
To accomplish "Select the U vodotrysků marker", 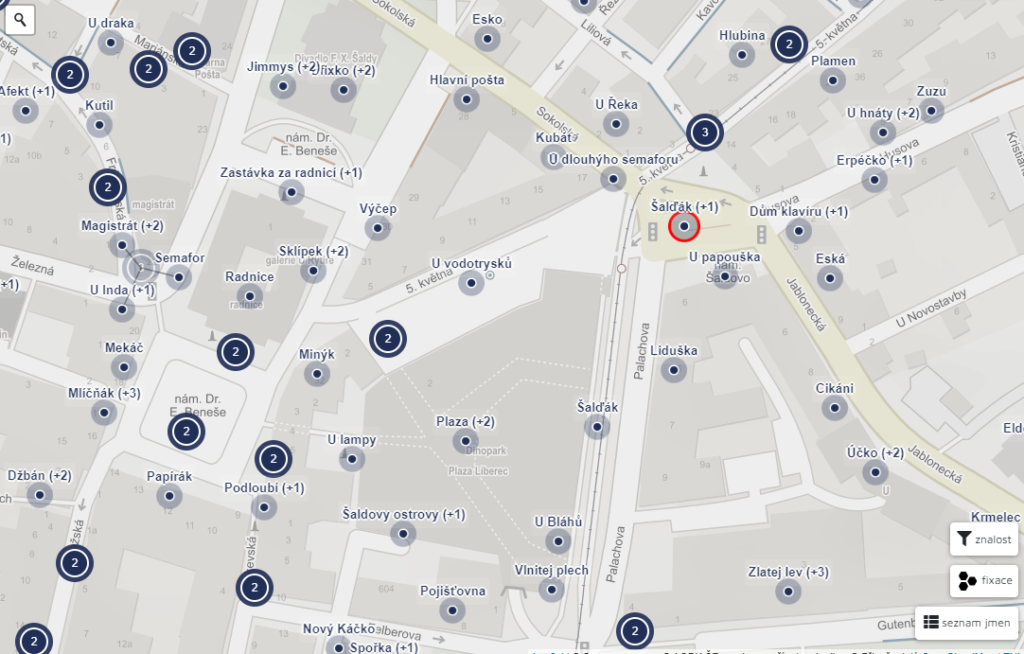I will click(x=471, y=283).
